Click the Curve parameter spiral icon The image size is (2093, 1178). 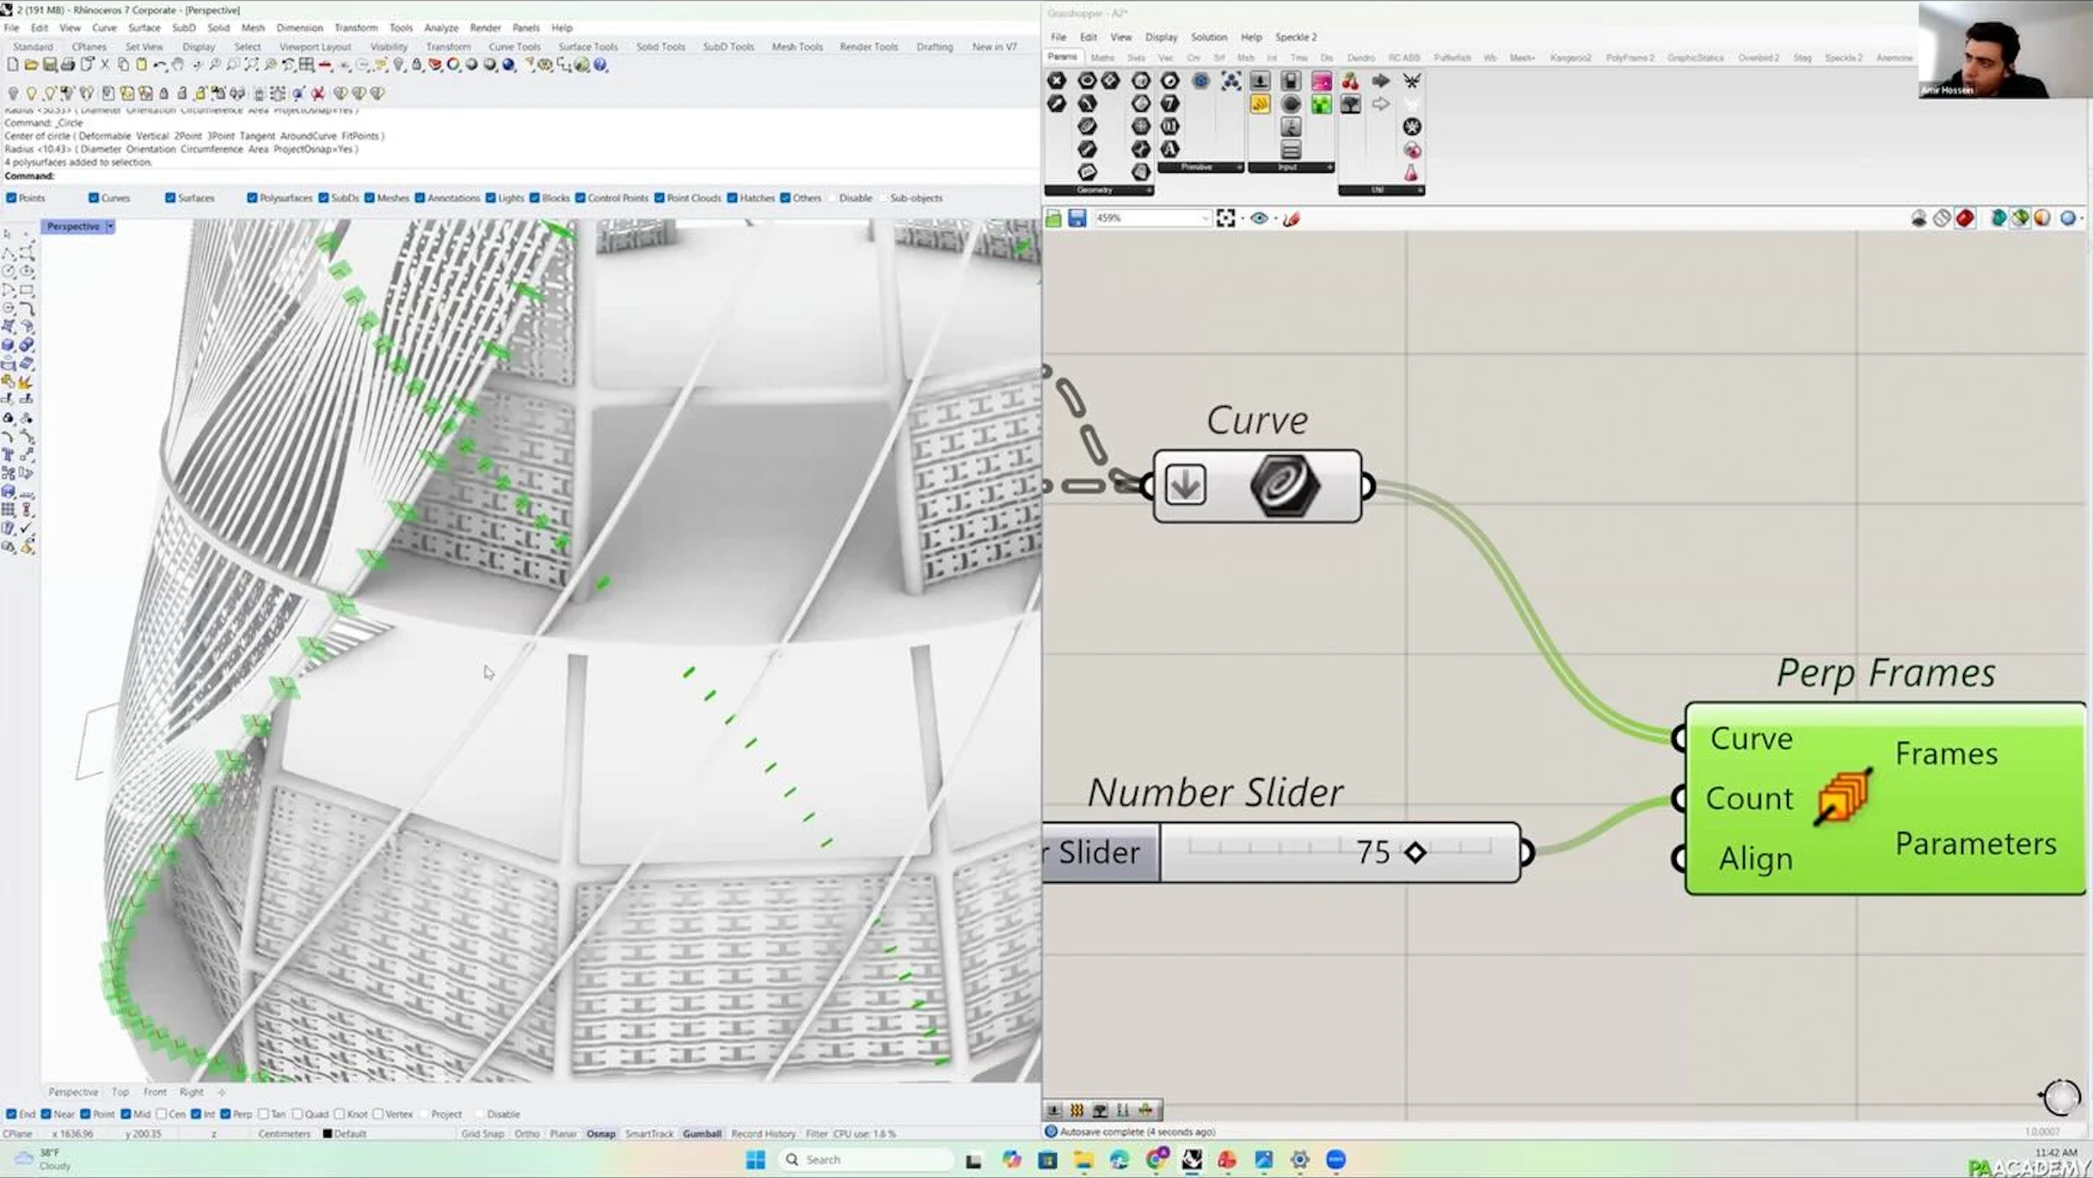[1285, 486]
